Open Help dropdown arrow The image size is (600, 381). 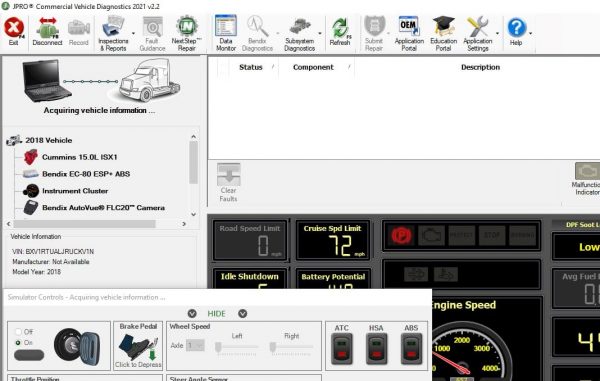(530, 34)
